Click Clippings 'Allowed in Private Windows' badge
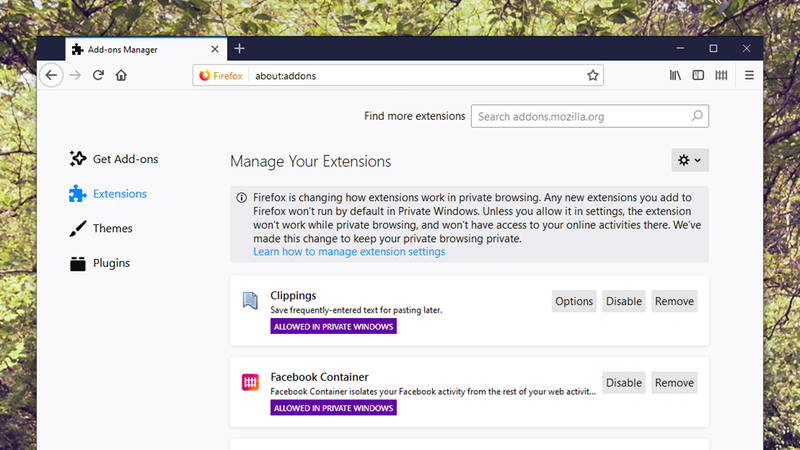This screenshot has width=800, height=450. point(333,327)
